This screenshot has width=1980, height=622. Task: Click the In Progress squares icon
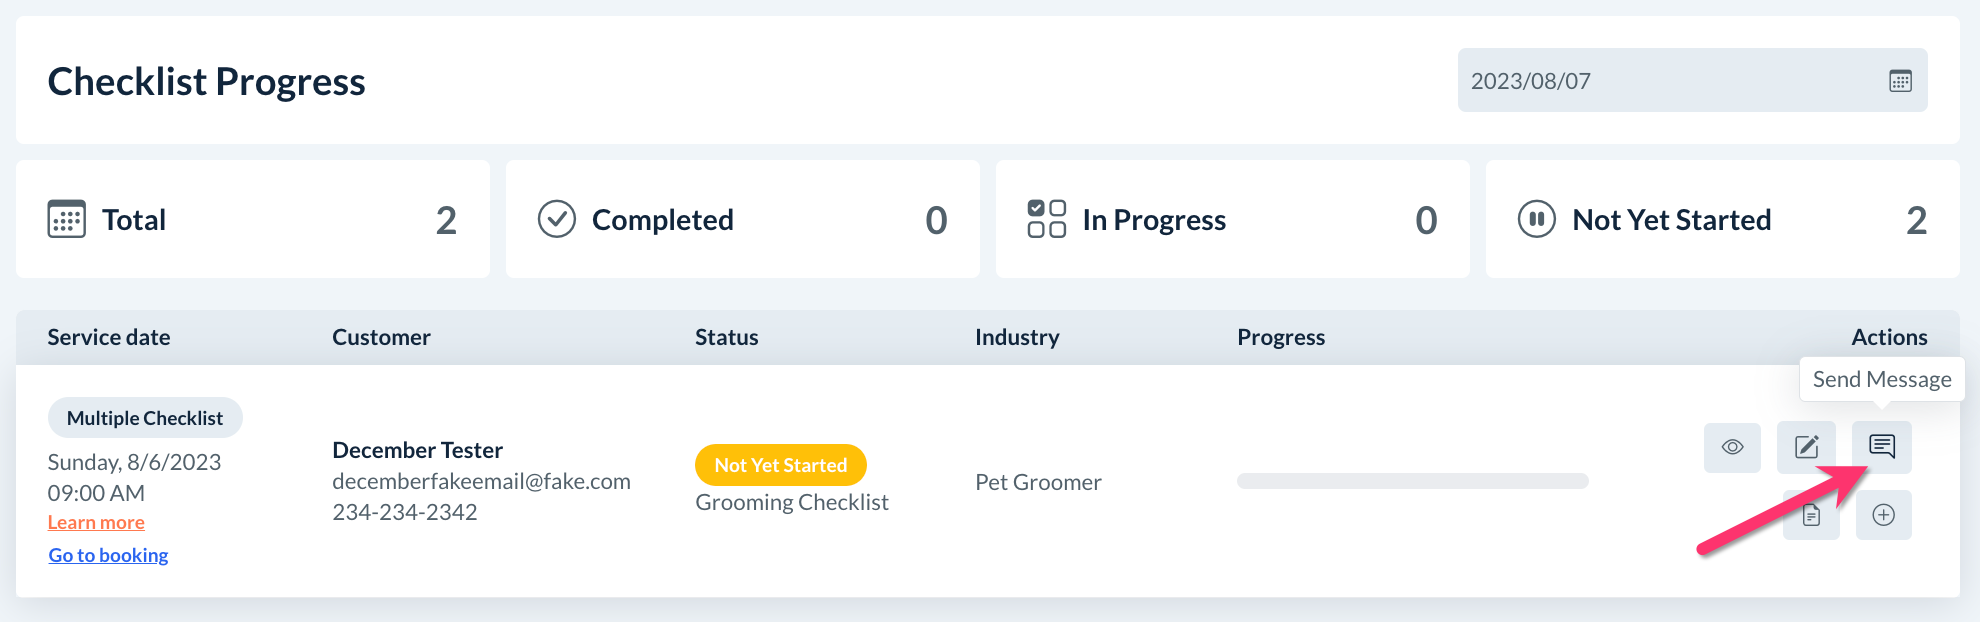pos(1047,219)
